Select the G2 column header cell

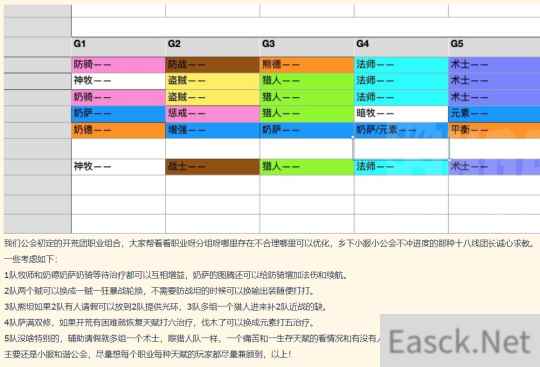point(212,47)
